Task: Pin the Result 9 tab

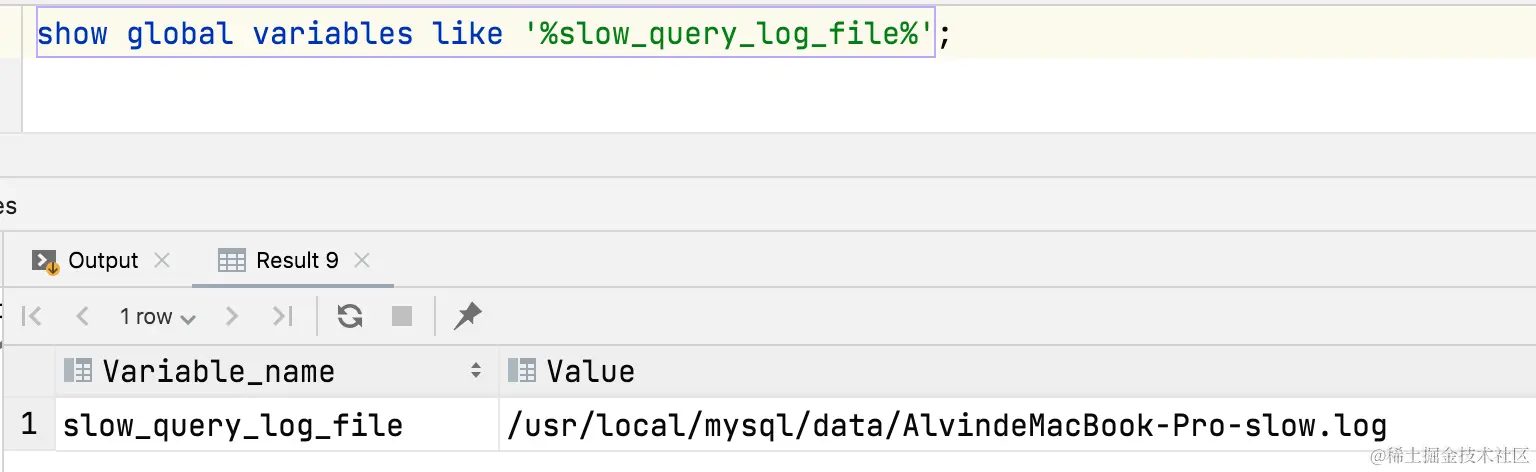Action: [x=467, y=317]
